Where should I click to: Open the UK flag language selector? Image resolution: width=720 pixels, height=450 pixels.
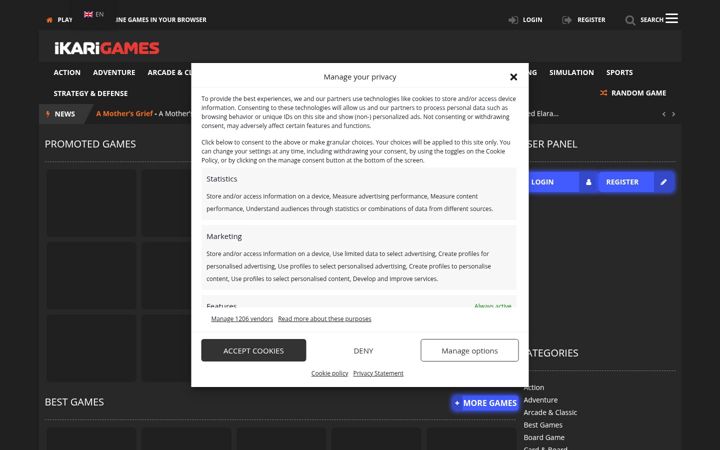[94, 14]
